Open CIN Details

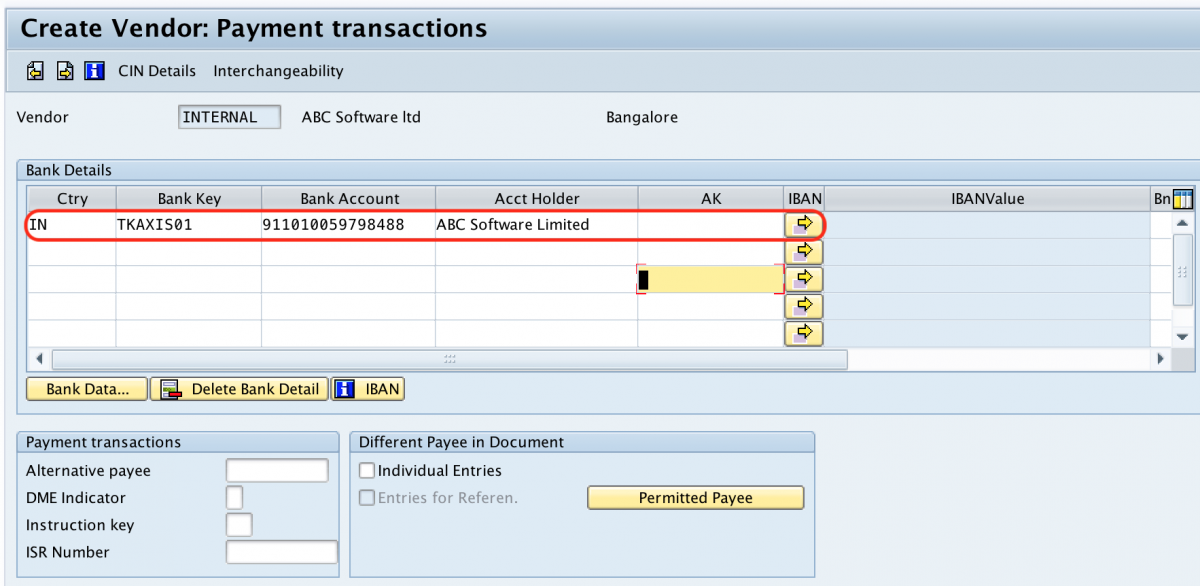click(157, 70)
